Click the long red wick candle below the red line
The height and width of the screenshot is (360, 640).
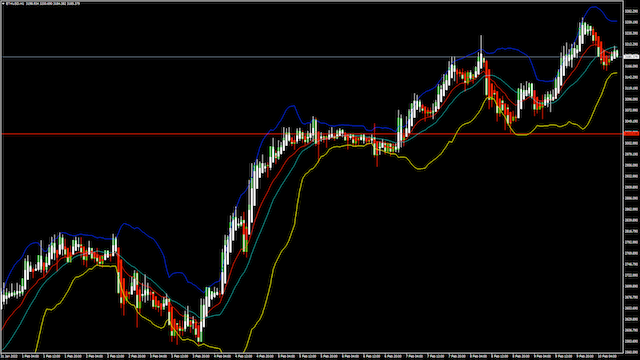(377, 151)
